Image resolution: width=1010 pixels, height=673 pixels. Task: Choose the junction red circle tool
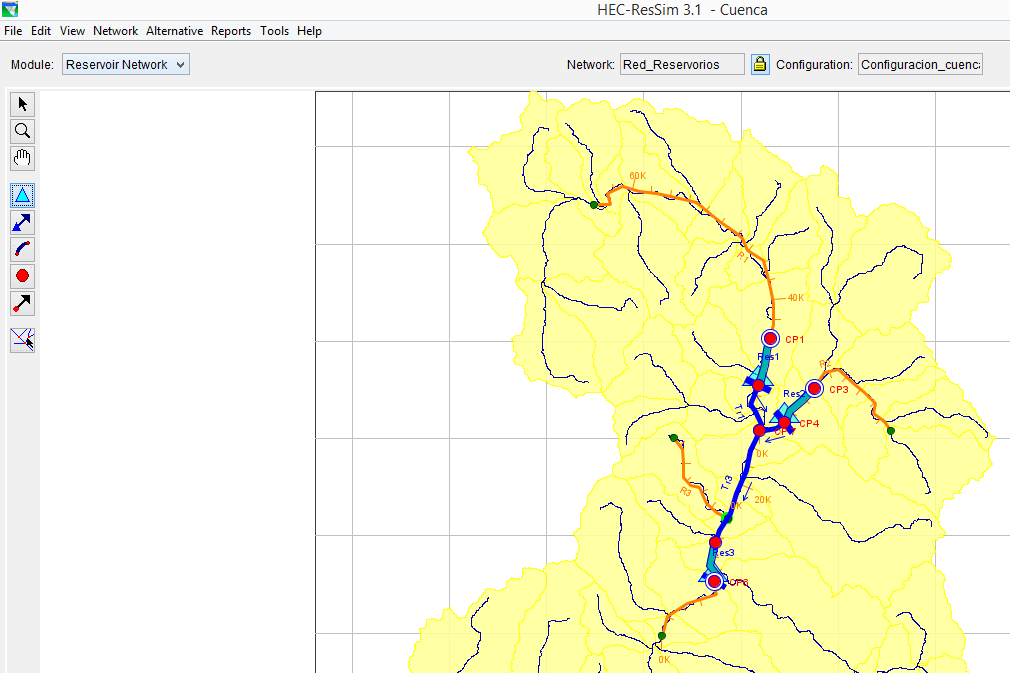tap(23, 276)
